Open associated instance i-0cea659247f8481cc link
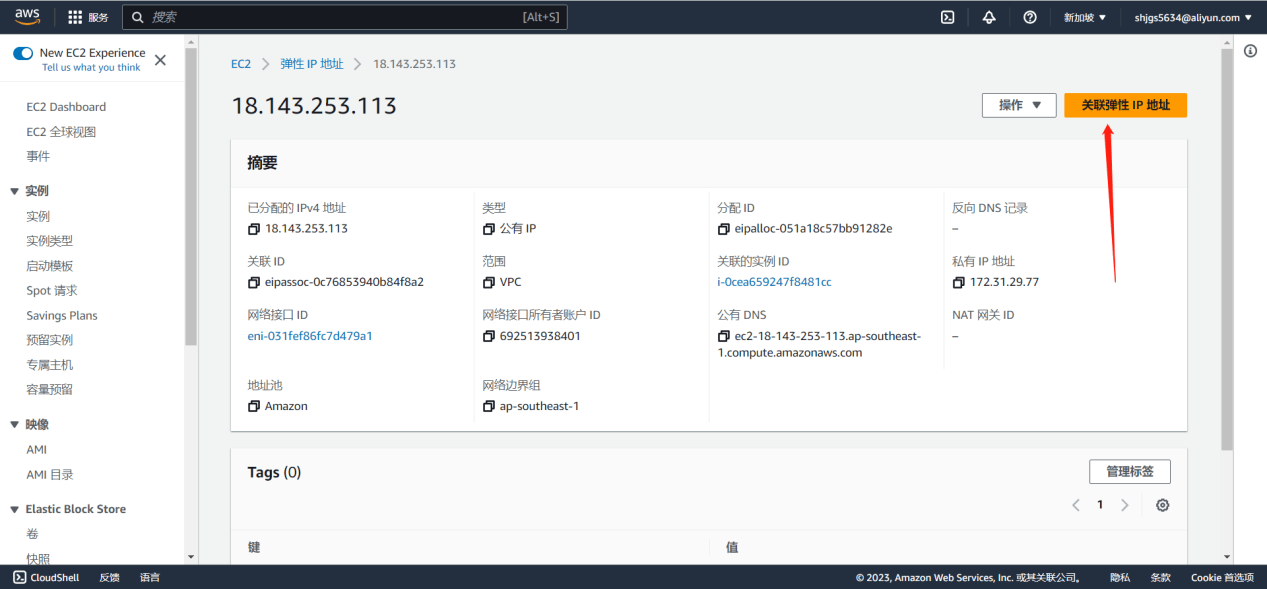This screenshot has width=1267, height=589. tap(774, 282)
